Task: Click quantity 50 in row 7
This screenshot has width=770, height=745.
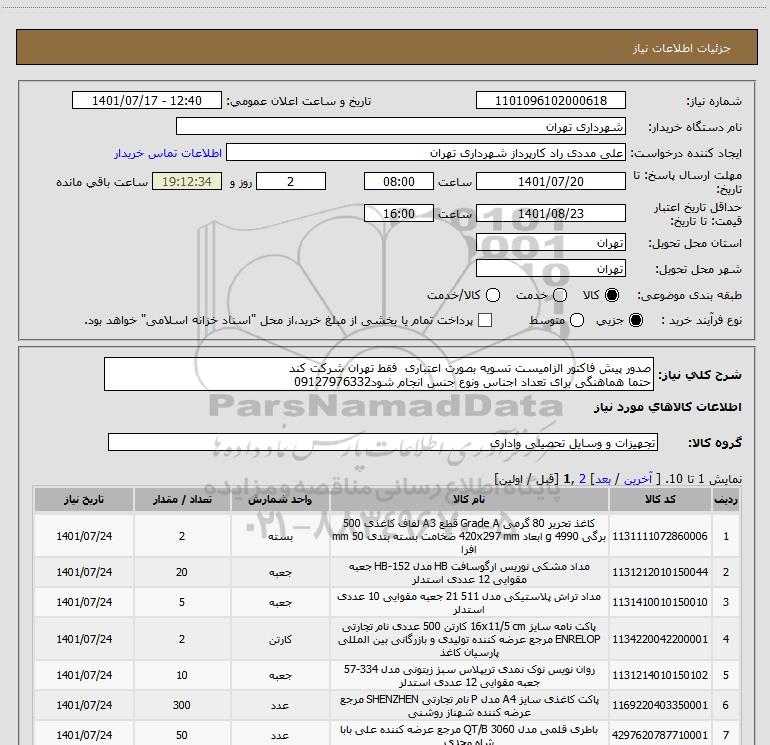Action: [x=182, y=735]
